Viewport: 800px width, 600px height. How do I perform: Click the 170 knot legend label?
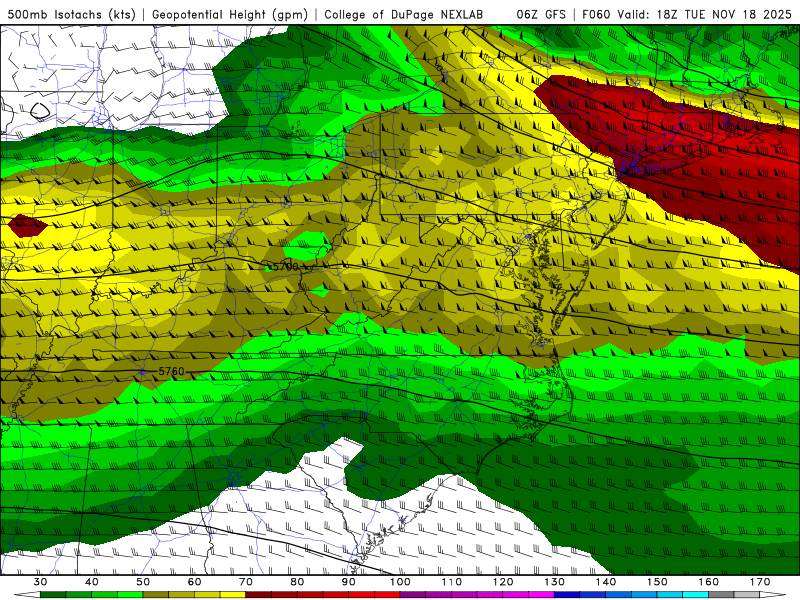click(760, 582)
